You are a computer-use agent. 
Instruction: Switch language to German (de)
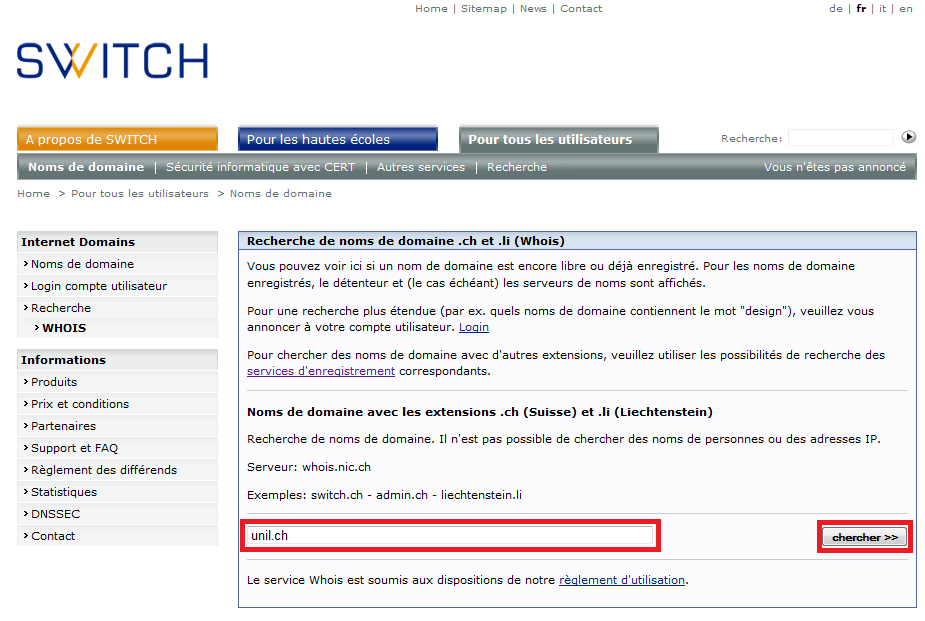pyautogui.click(x=836, y=9)
